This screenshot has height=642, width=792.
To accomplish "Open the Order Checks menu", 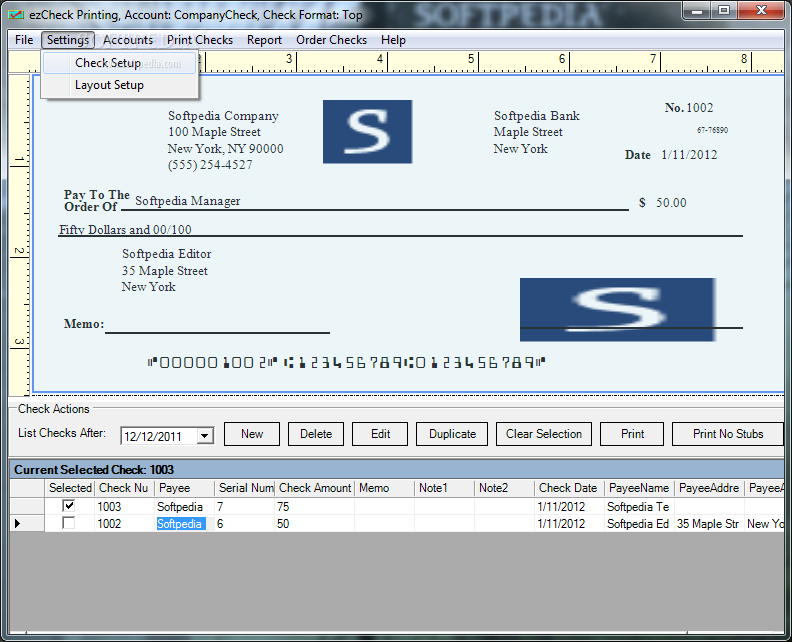I will 331,40.
